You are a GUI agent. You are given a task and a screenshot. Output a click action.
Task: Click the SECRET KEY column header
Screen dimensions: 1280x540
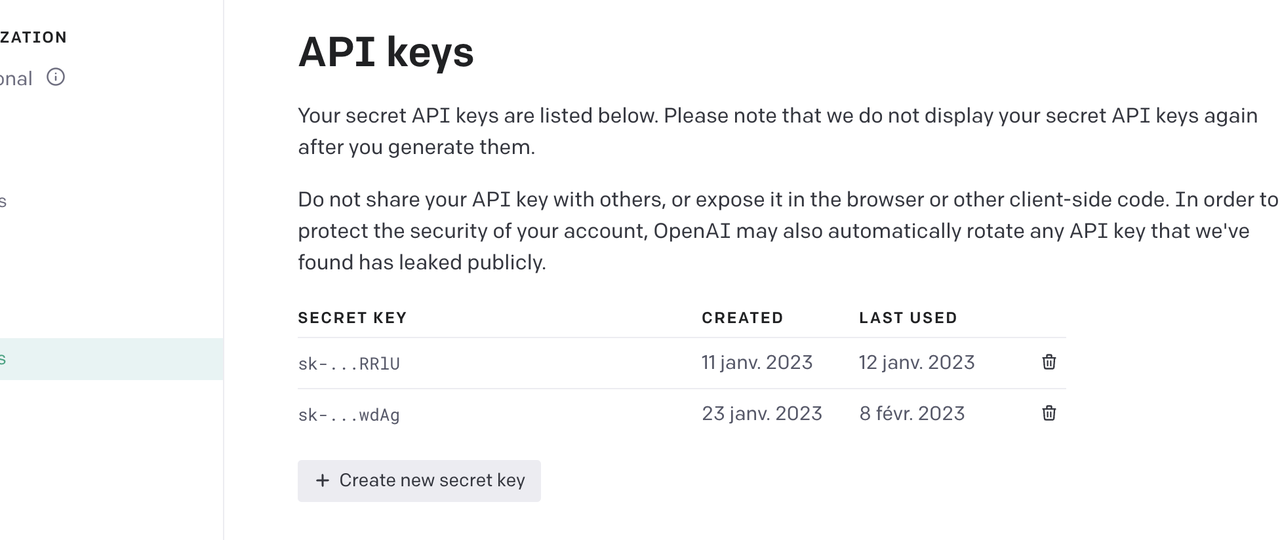click(352, 318)
